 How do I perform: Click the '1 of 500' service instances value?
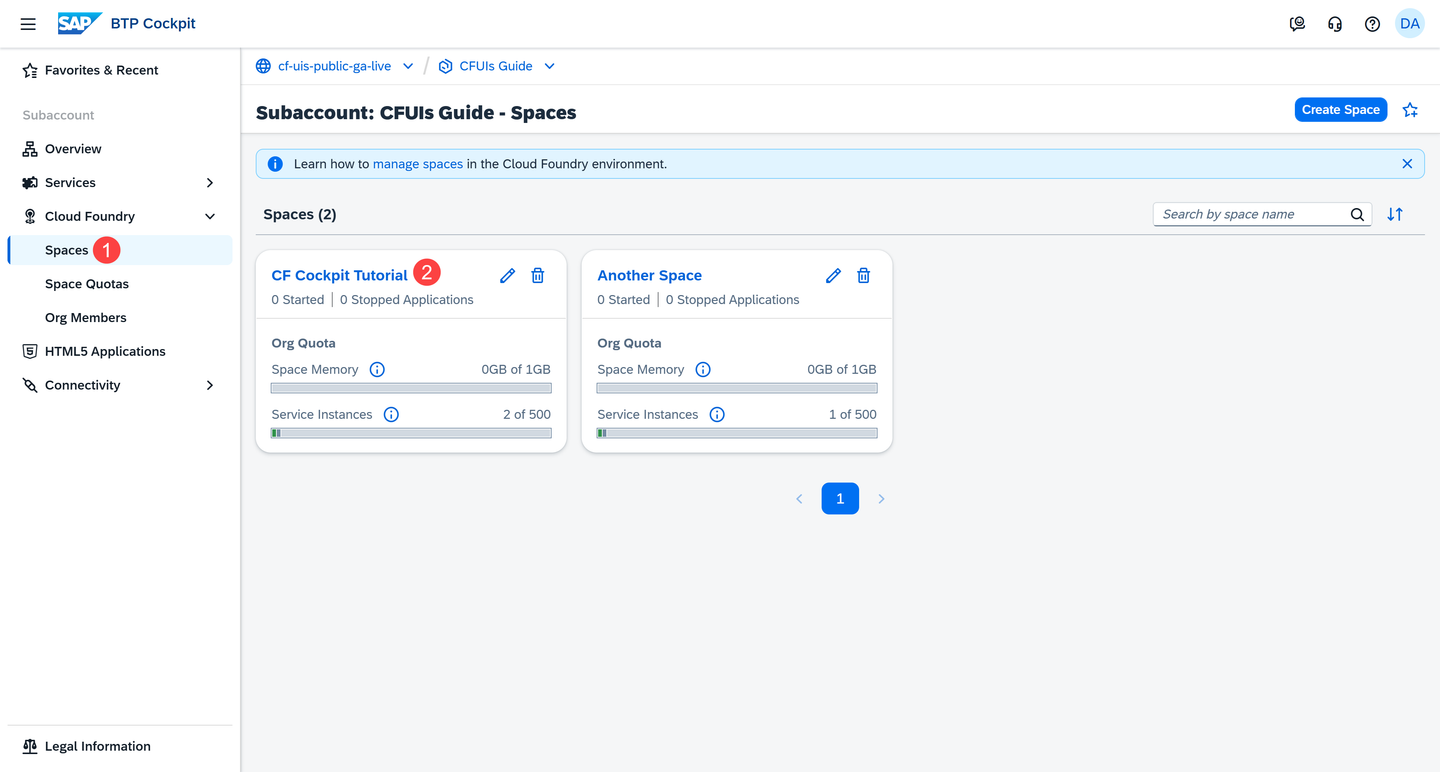coord(853,414)
